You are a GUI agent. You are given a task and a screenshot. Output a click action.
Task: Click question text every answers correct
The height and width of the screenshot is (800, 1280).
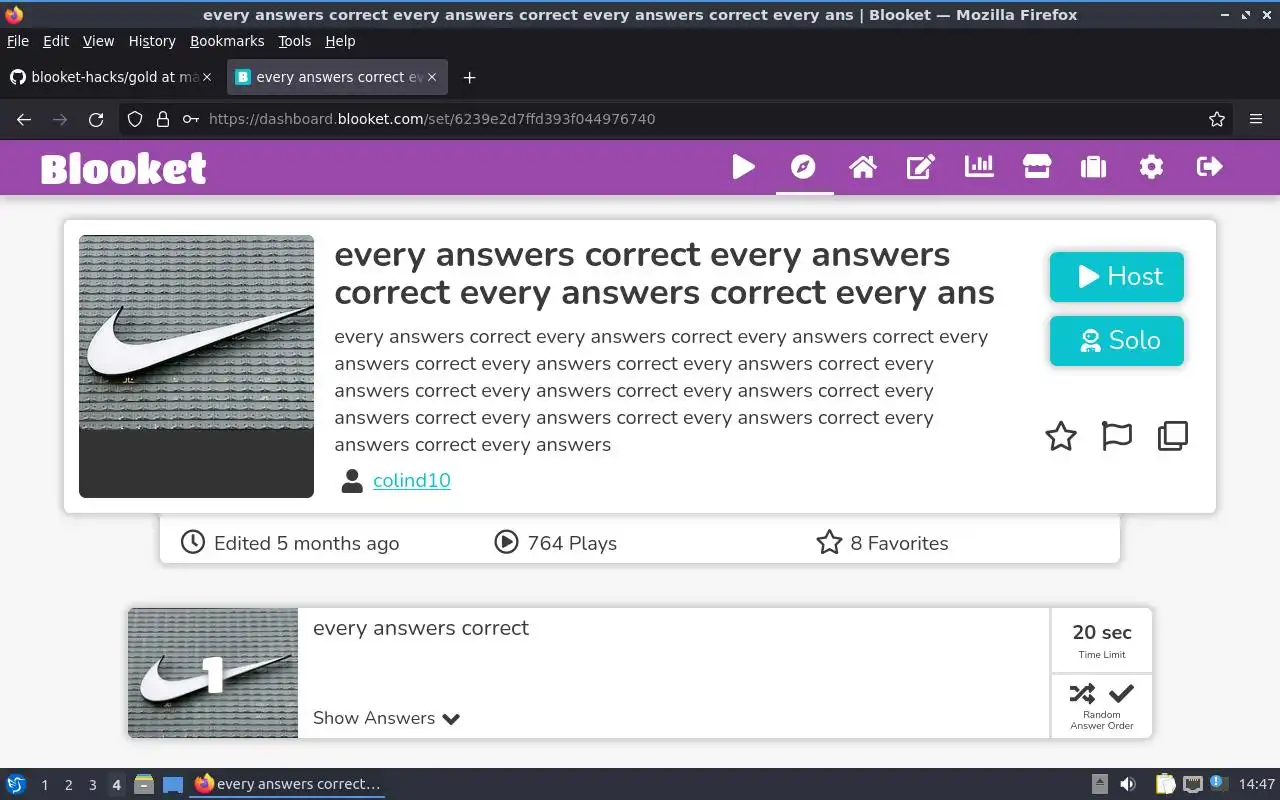pos(420,628)
